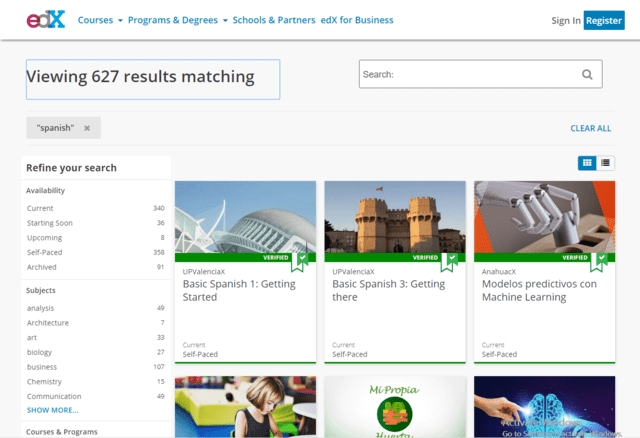Switch to grid view

tap(587, 162)
